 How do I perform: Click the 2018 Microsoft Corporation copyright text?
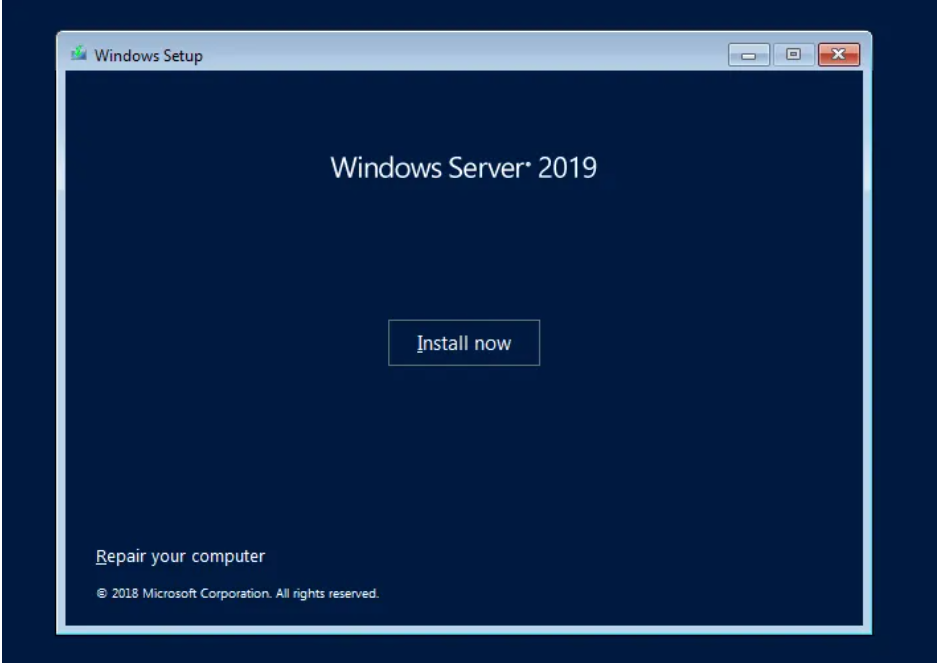coord(238,593)
